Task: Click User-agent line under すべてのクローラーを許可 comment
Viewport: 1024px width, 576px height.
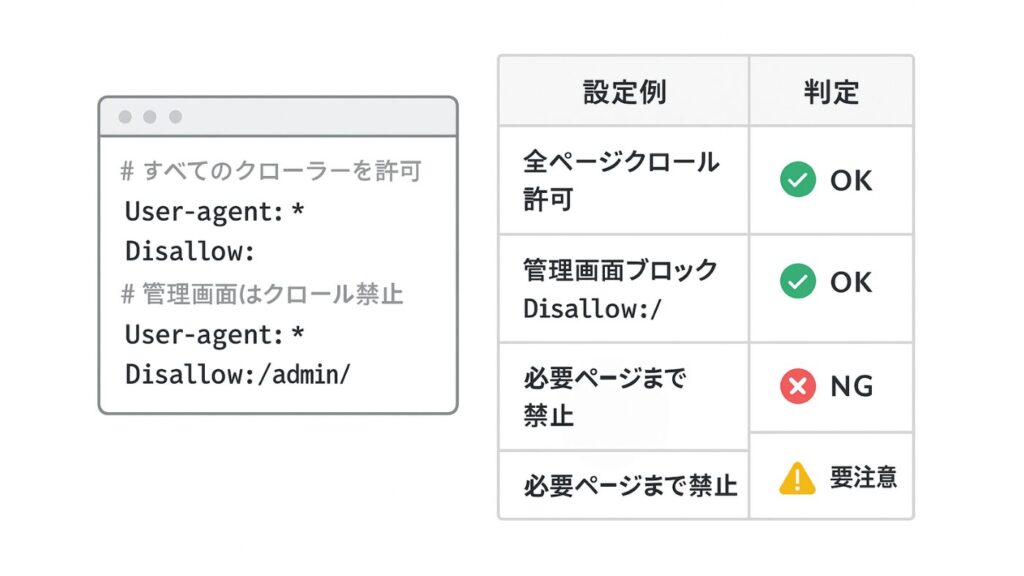Action: pyautogui.click(x=214, y=211)
